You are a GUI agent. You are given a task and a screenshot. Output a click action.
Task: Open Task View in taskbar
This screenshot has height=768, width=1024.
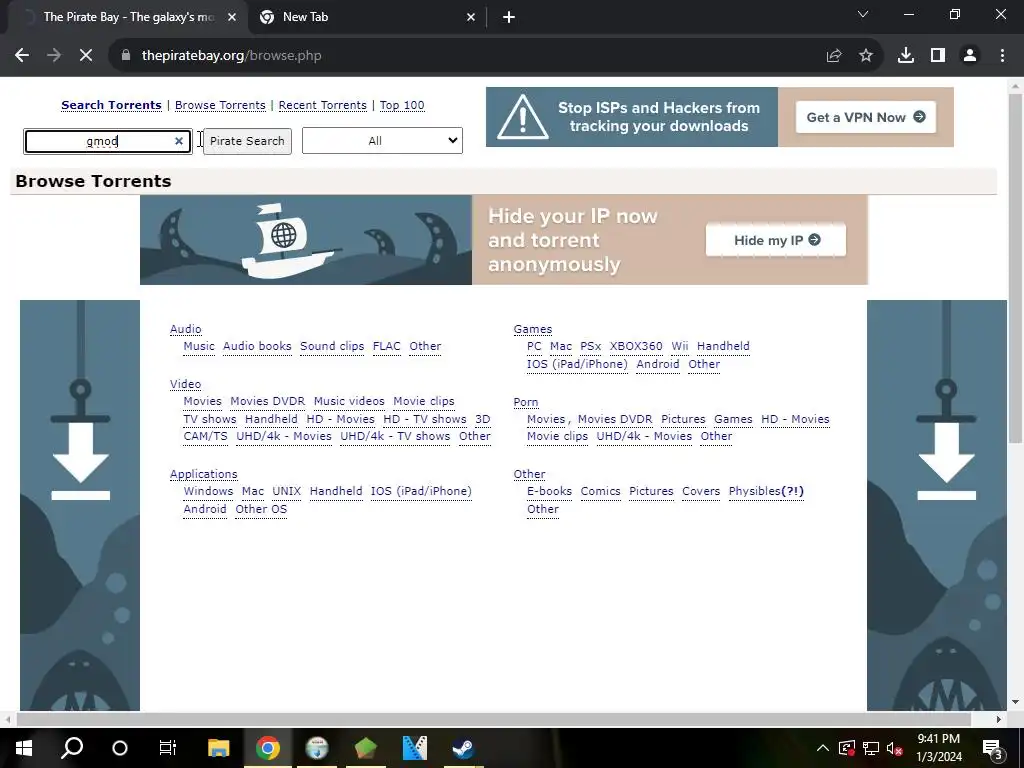168,748
